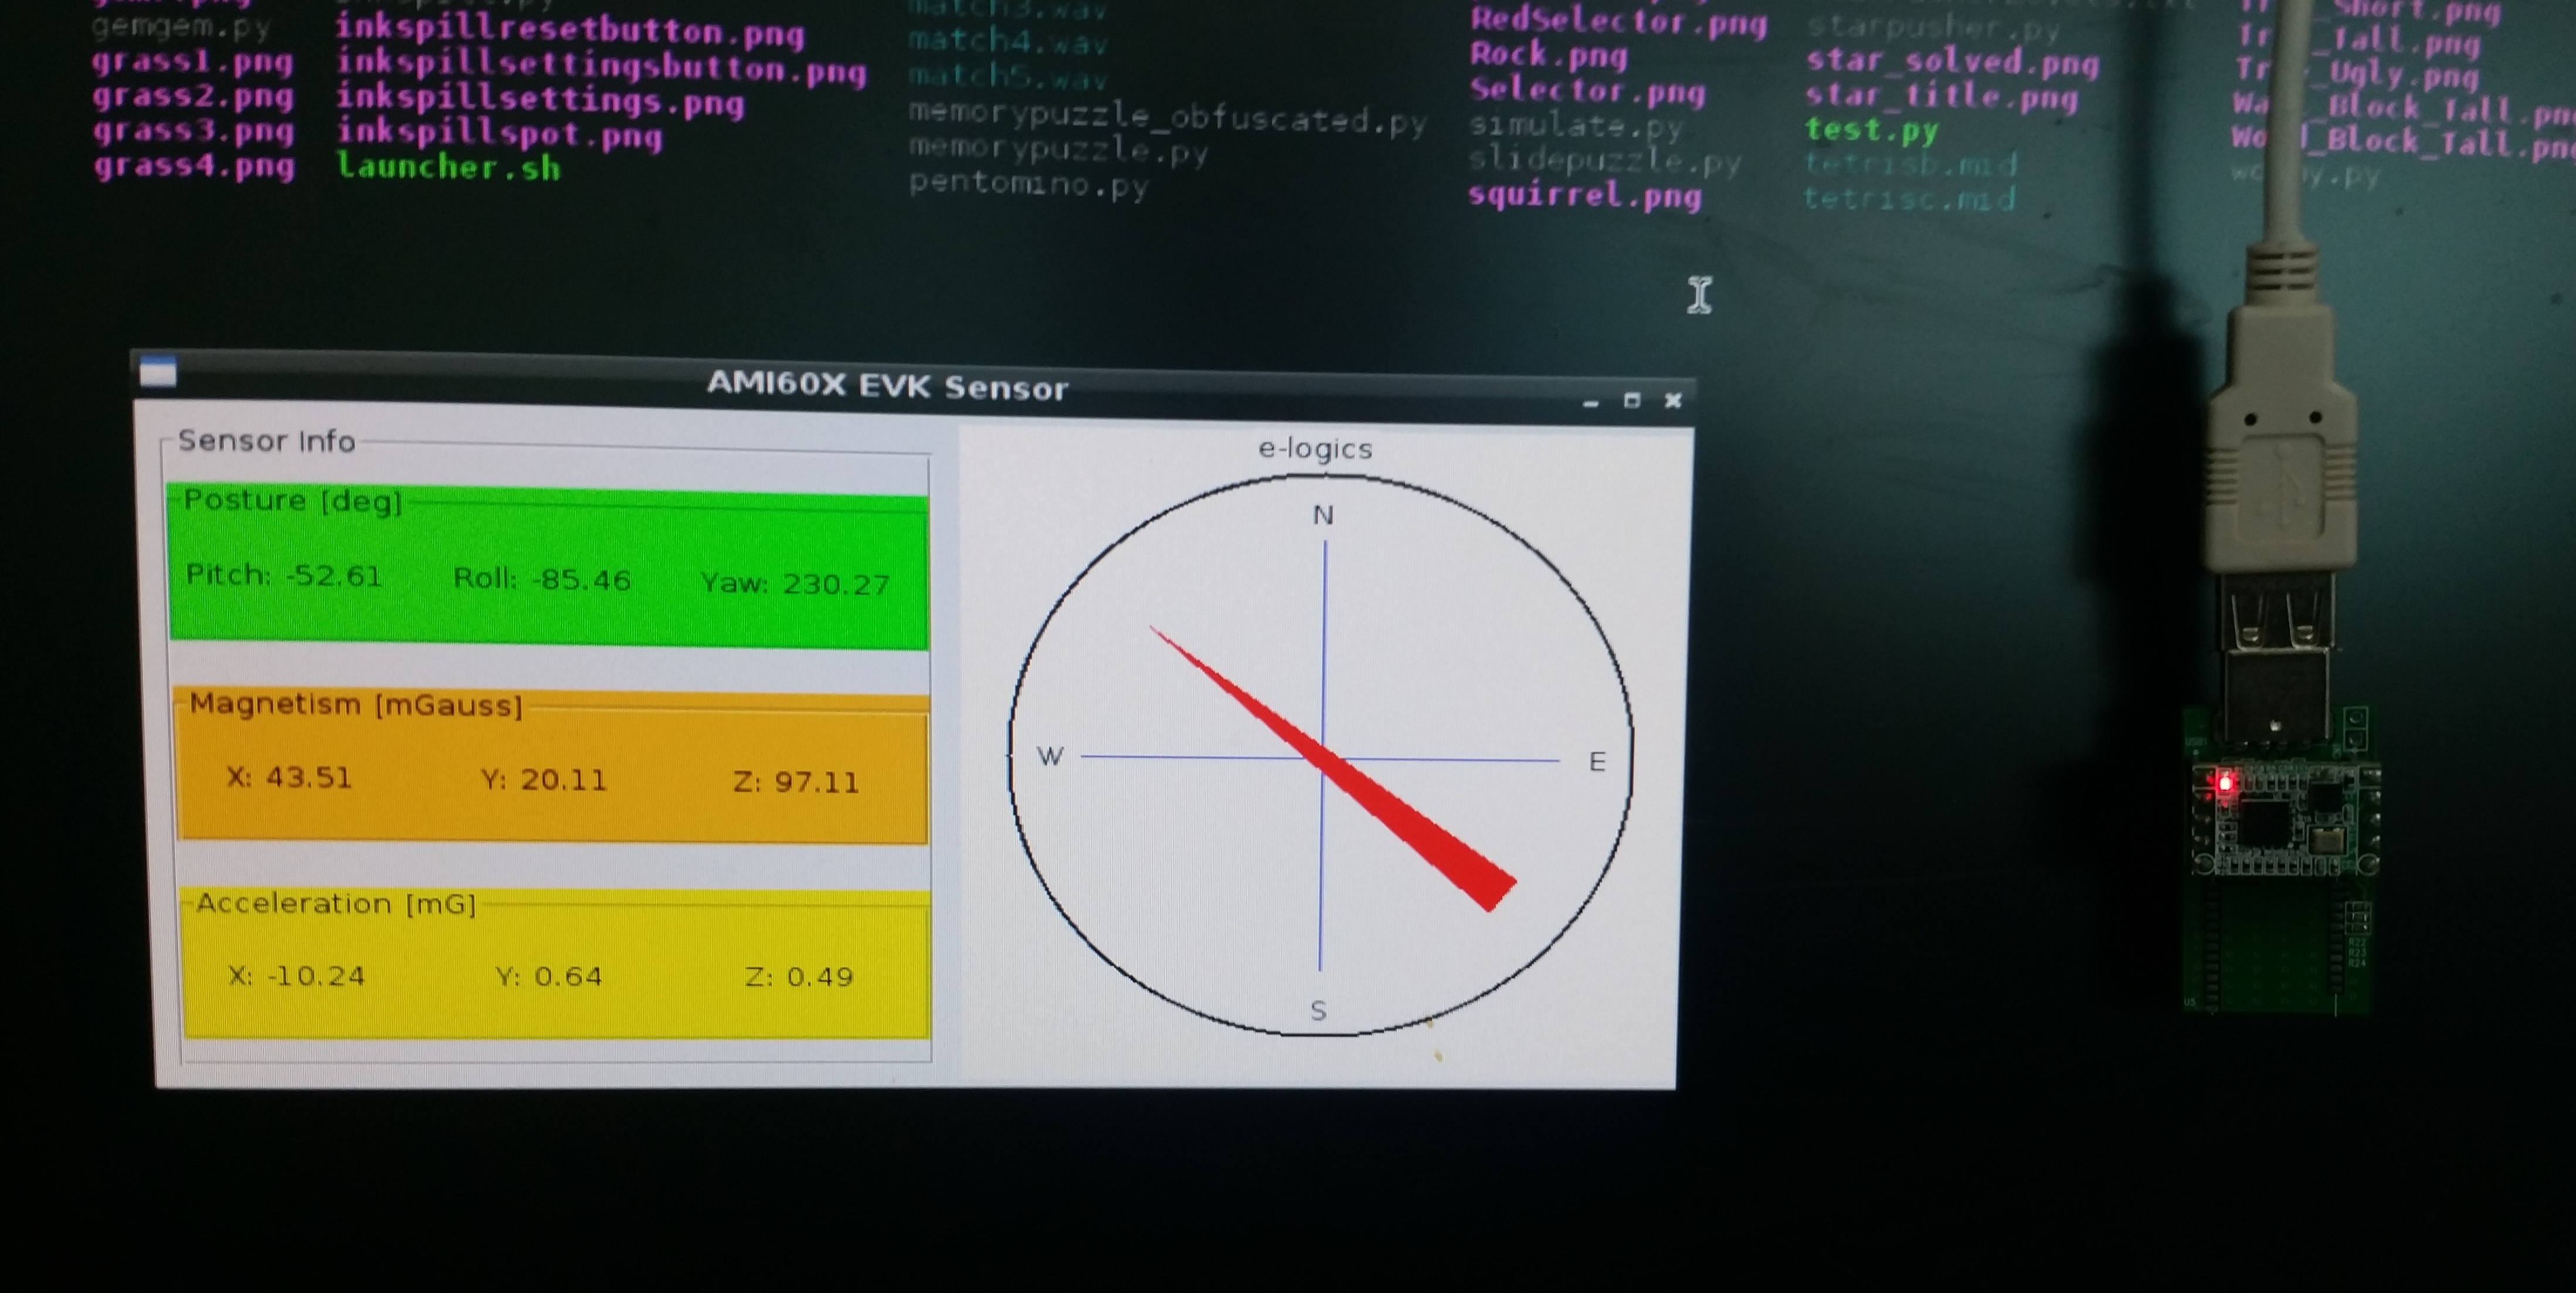Screen dimensions: 2576x1293
Task: Click the S marker on the compass
Action: click(x=1319, y=1011)
